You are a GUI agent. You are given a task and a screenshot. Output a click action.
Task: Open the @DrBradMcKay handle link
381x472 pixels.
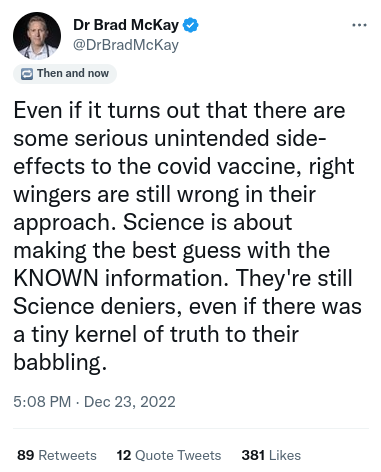126,45
